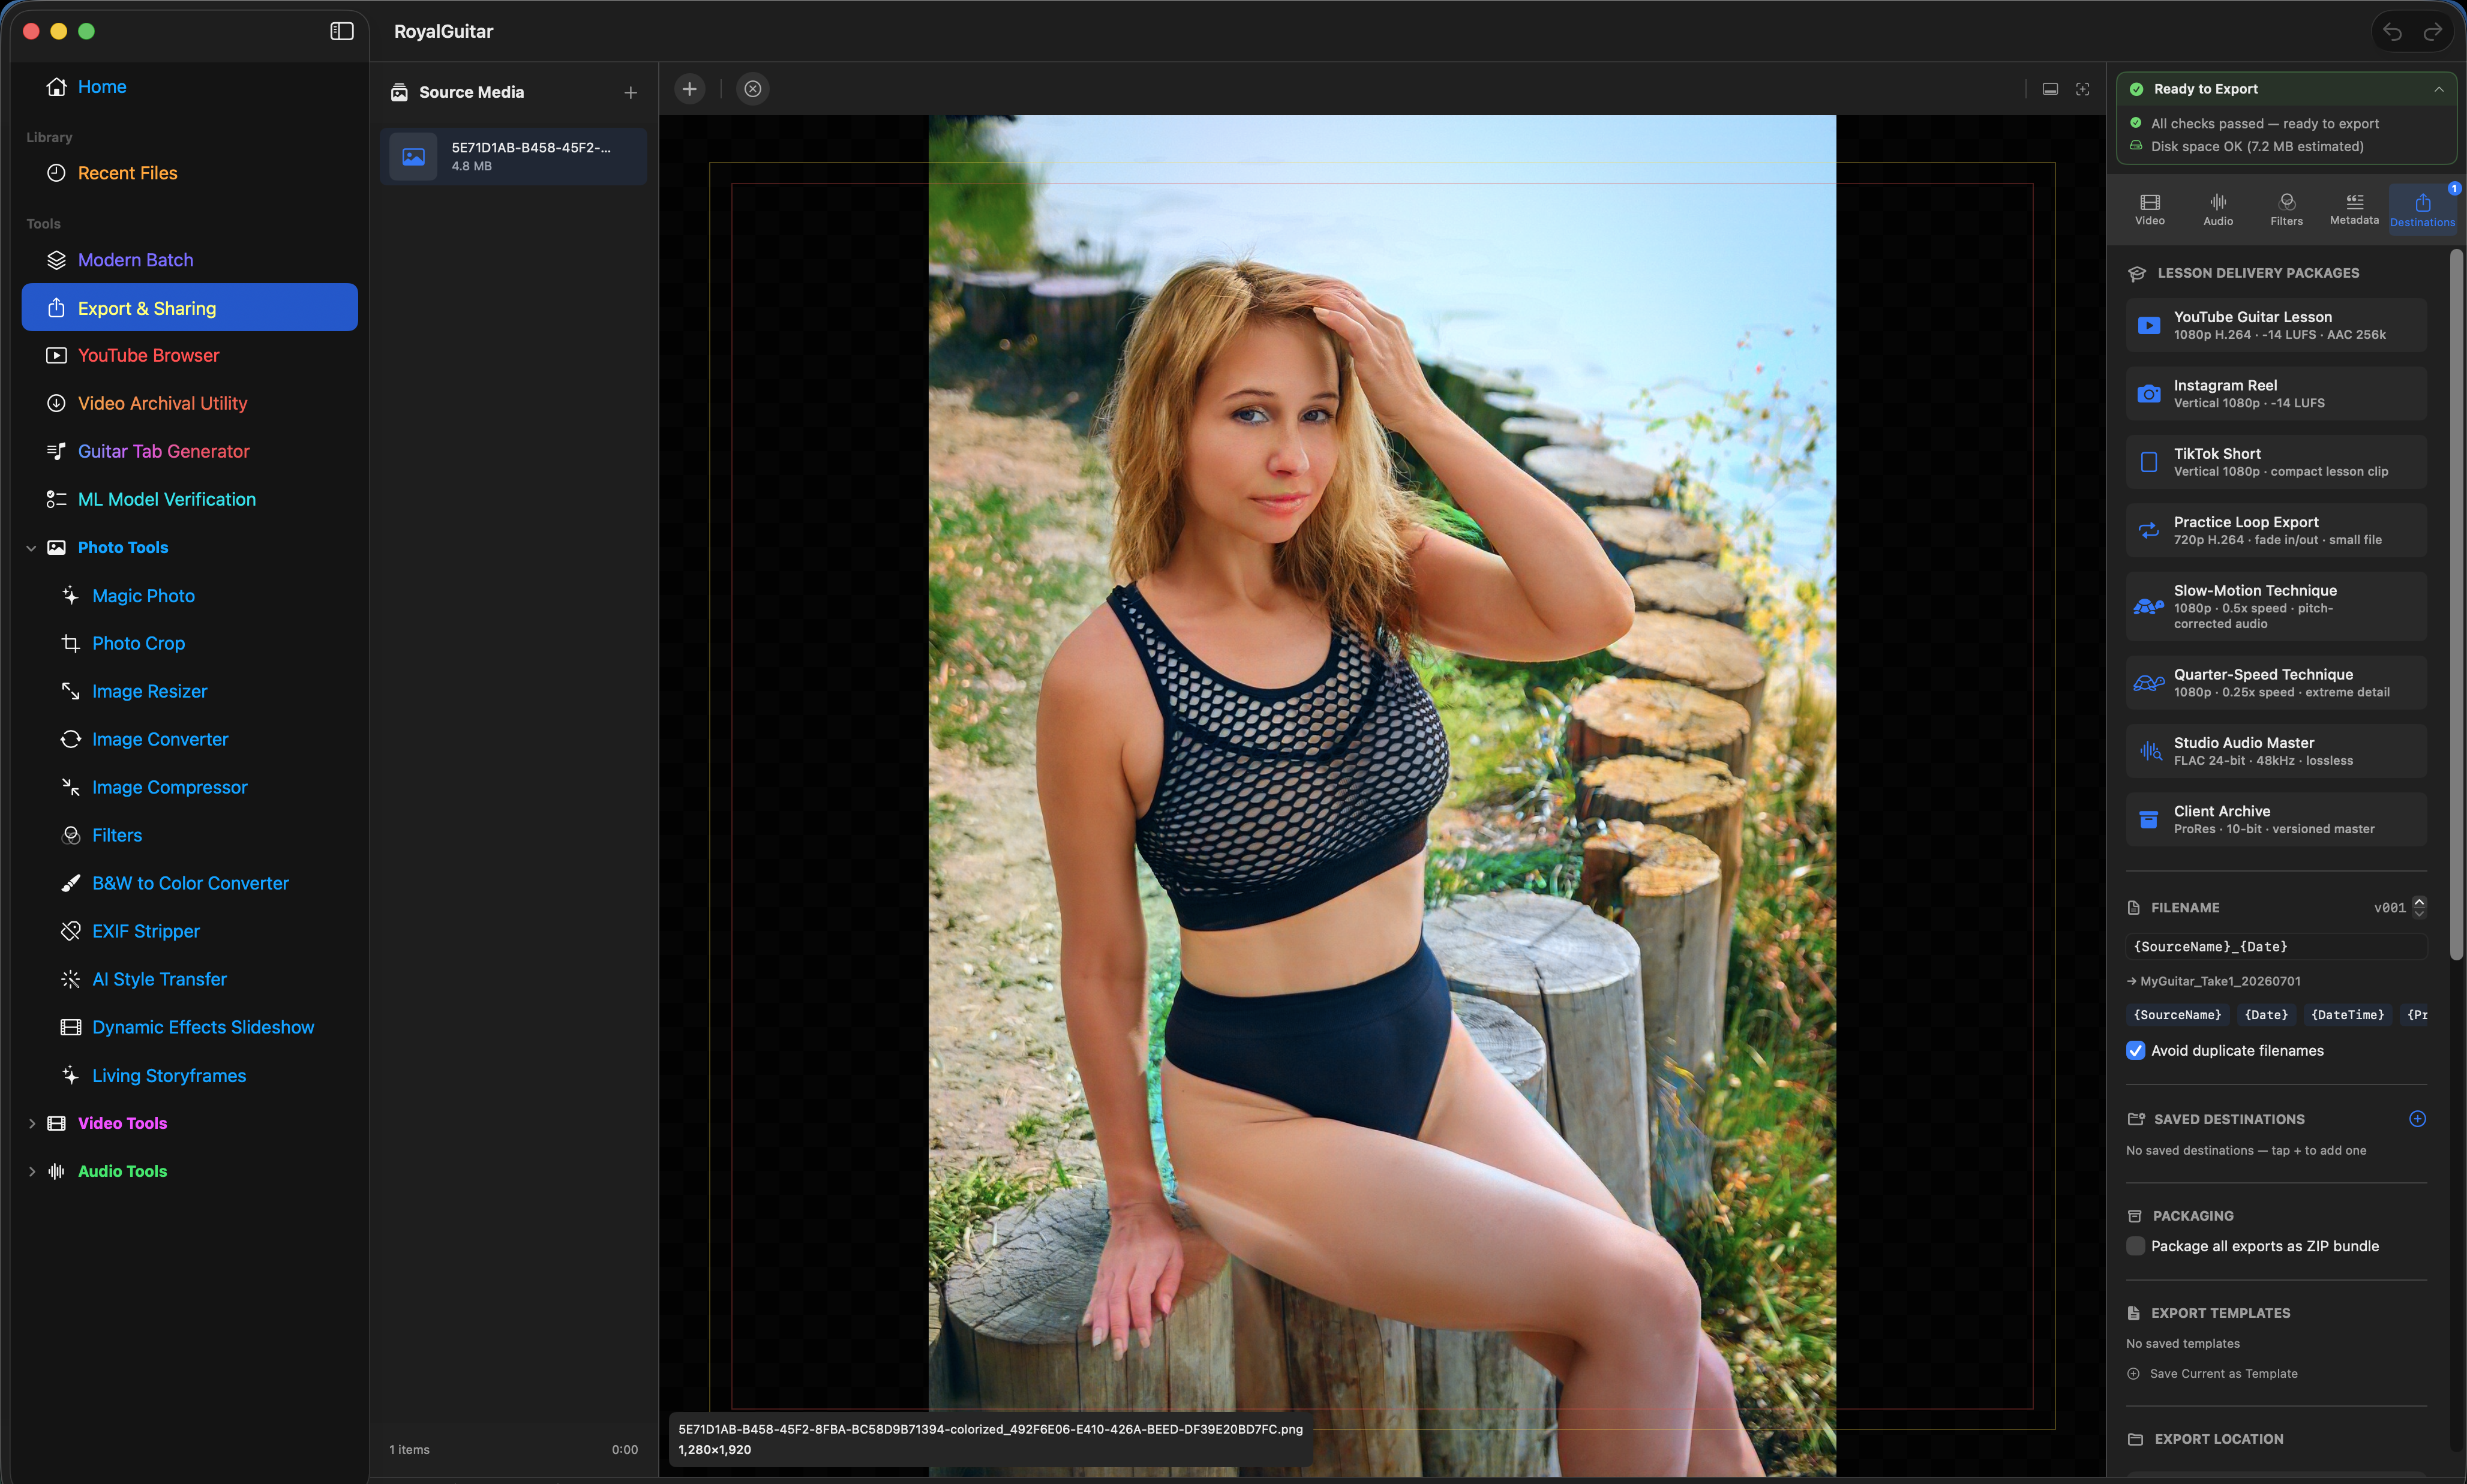Insert the {Date} token
The width and height of the screenshot is (2467, 1484).
click(2266, 1015)
